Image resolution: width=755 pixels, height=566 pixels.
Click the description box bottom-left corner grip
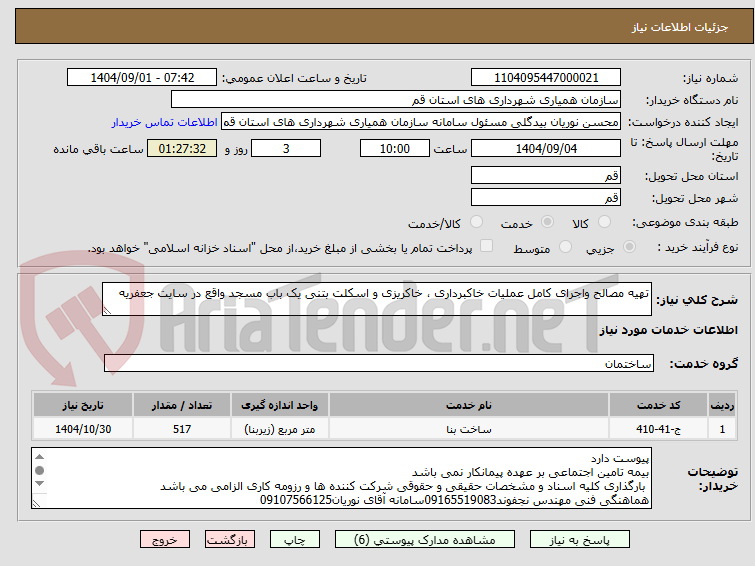107,311
